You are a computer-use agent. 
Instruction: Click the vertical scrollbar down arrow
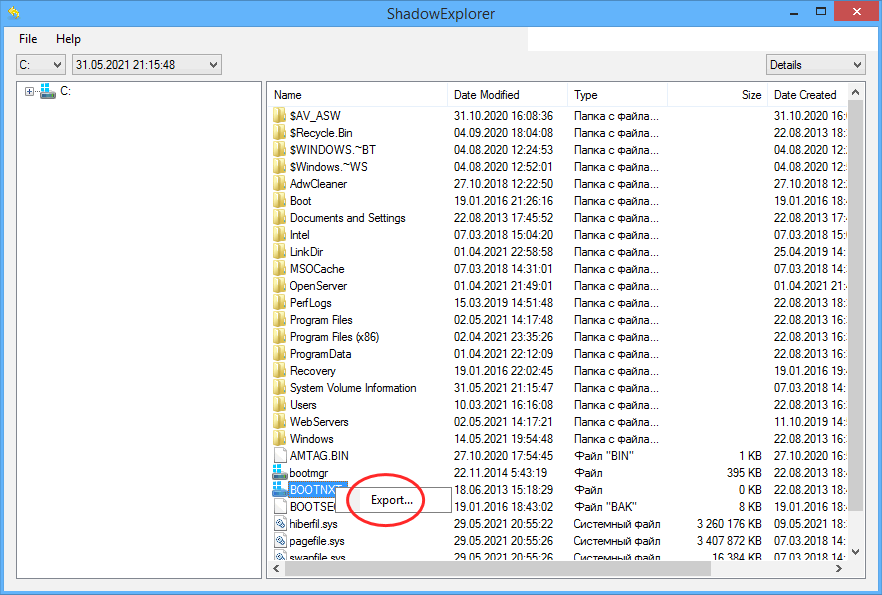point(856,551)
